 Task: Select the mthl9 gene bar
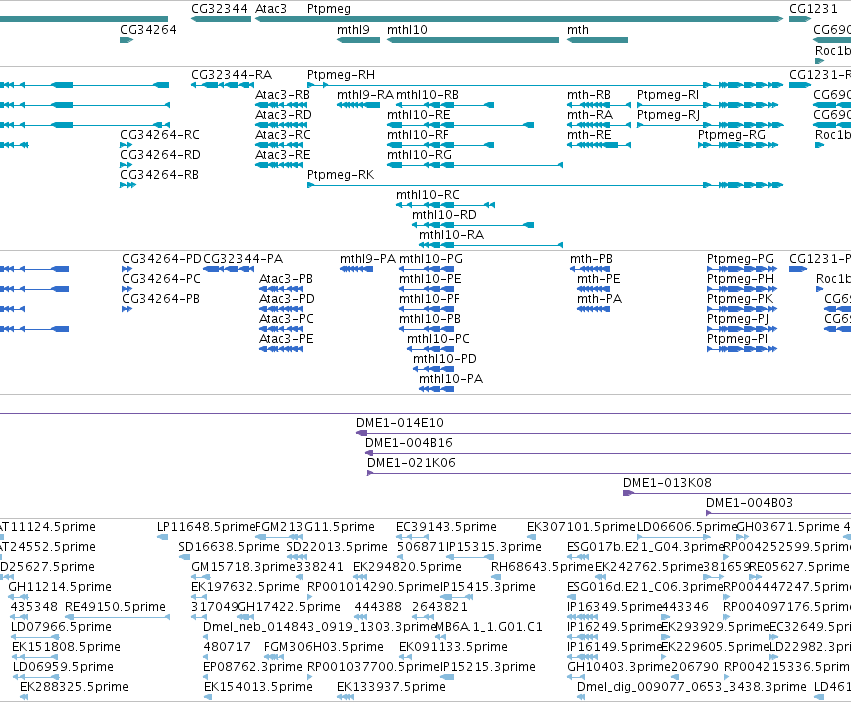[358, 40]
